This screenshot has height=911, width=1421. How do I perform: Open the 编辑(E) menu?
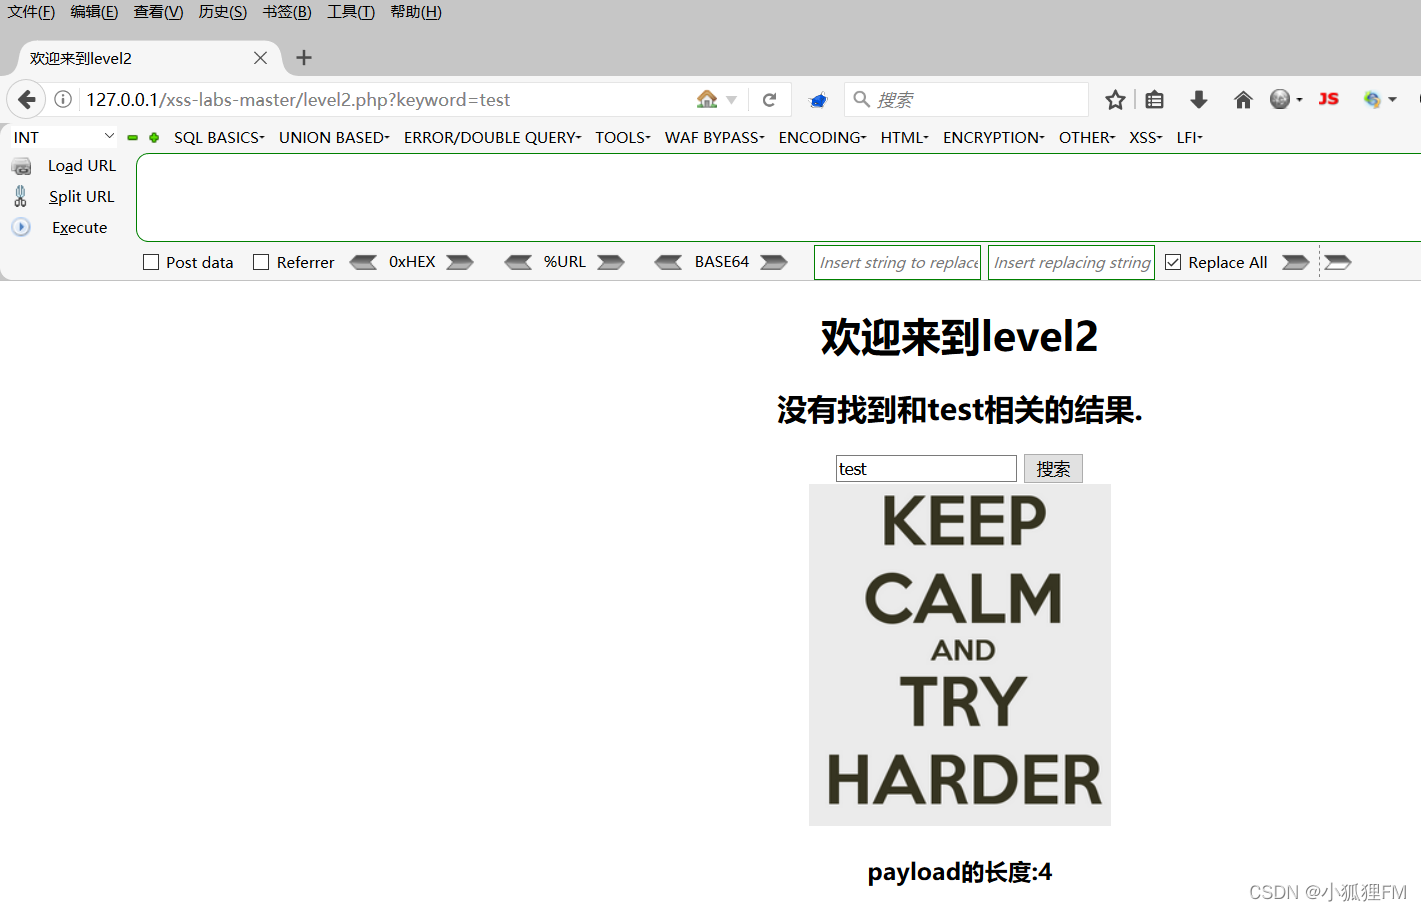tap(94, 12)
